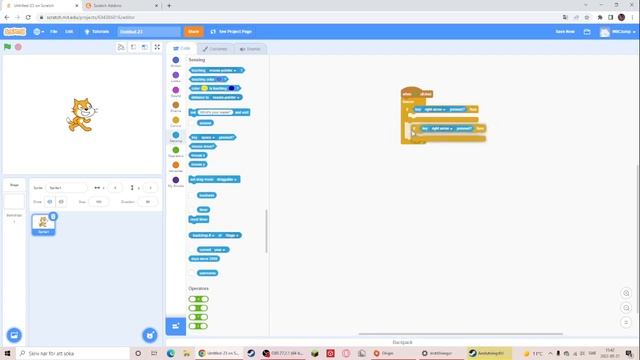Reload the browser page

(28, 17)
